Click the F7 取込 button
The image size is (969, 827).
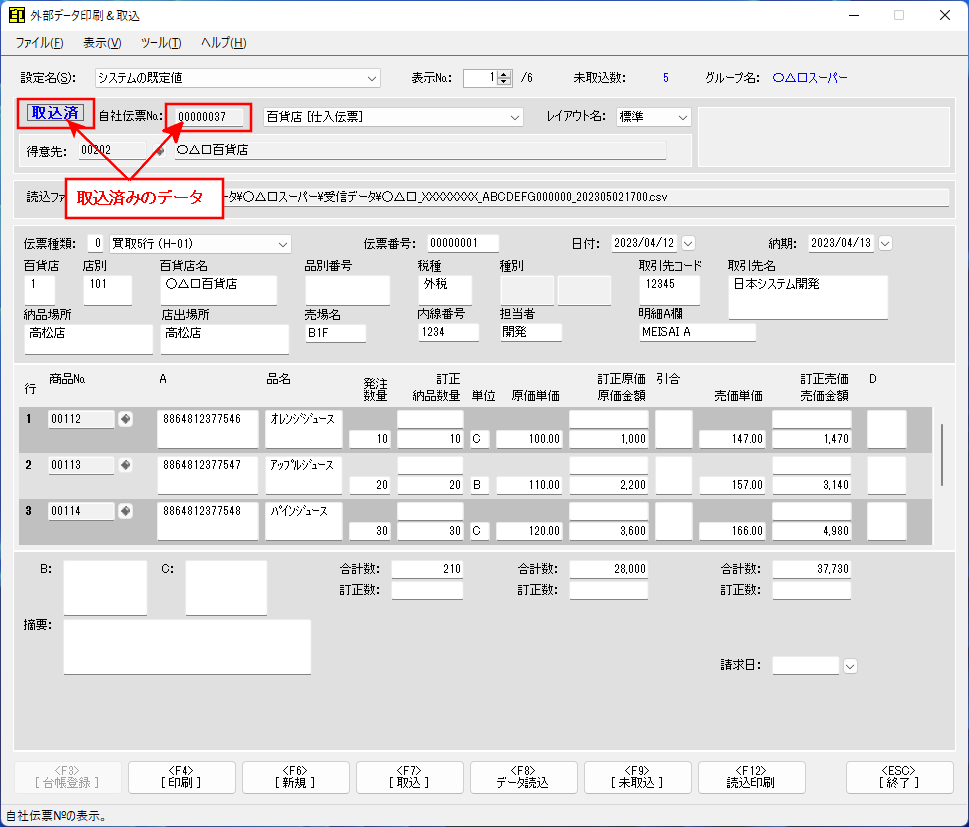click(410, 777)
